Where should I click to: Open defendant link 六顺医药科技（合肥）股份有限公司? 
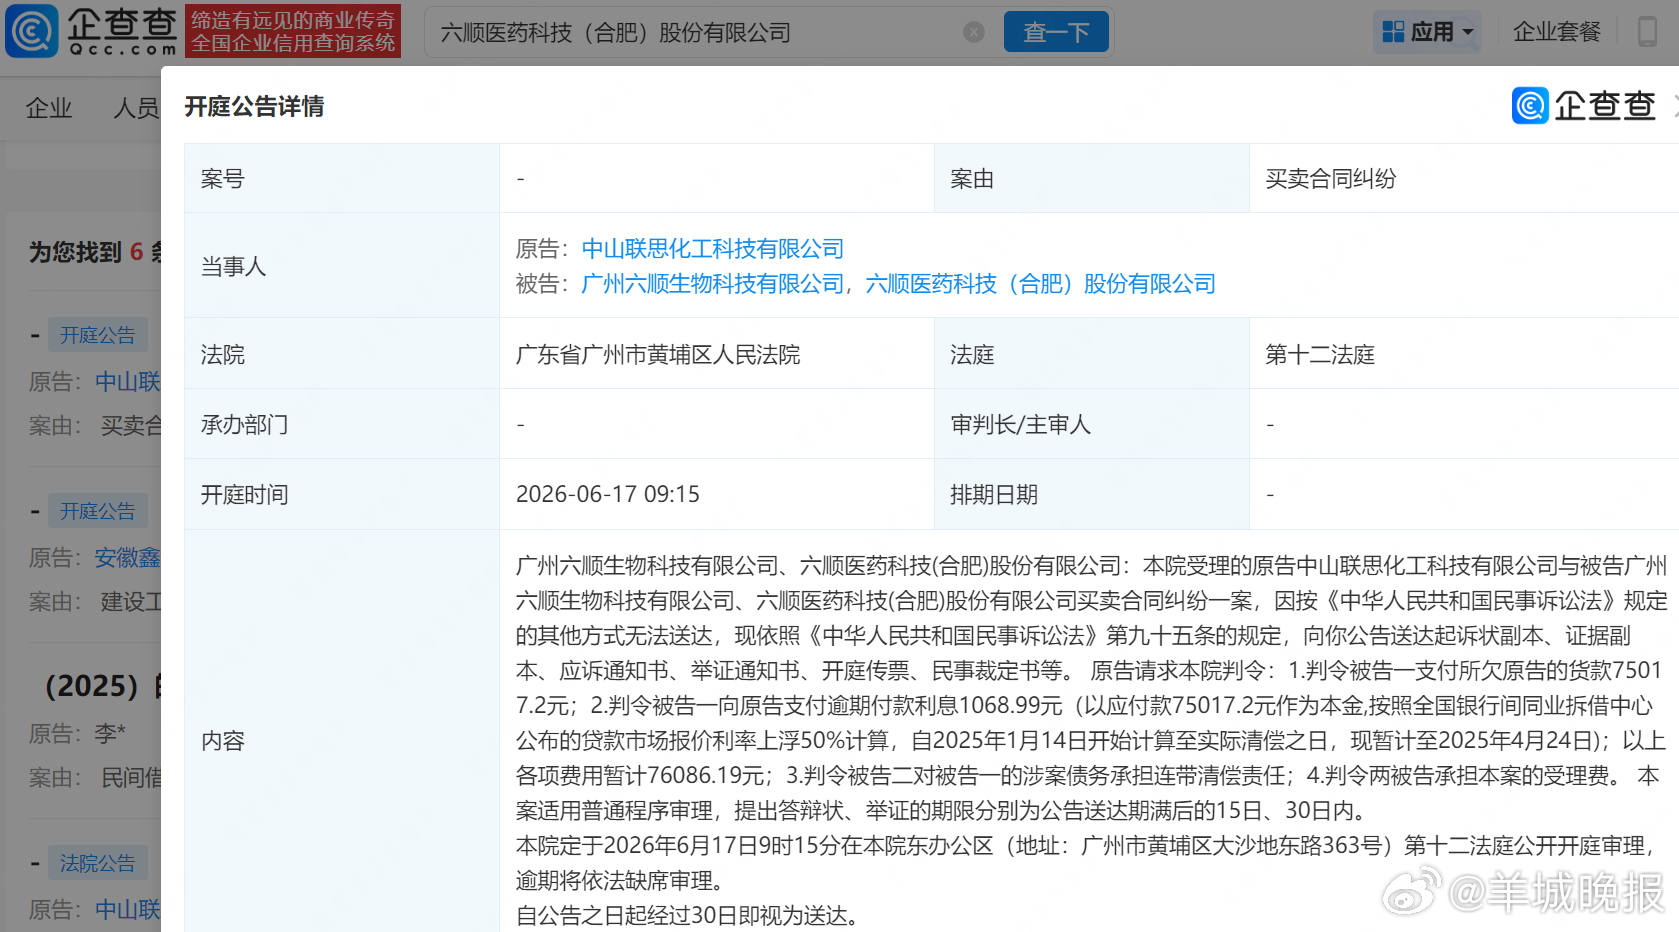pyautogui.click(x=1040, y=284)
